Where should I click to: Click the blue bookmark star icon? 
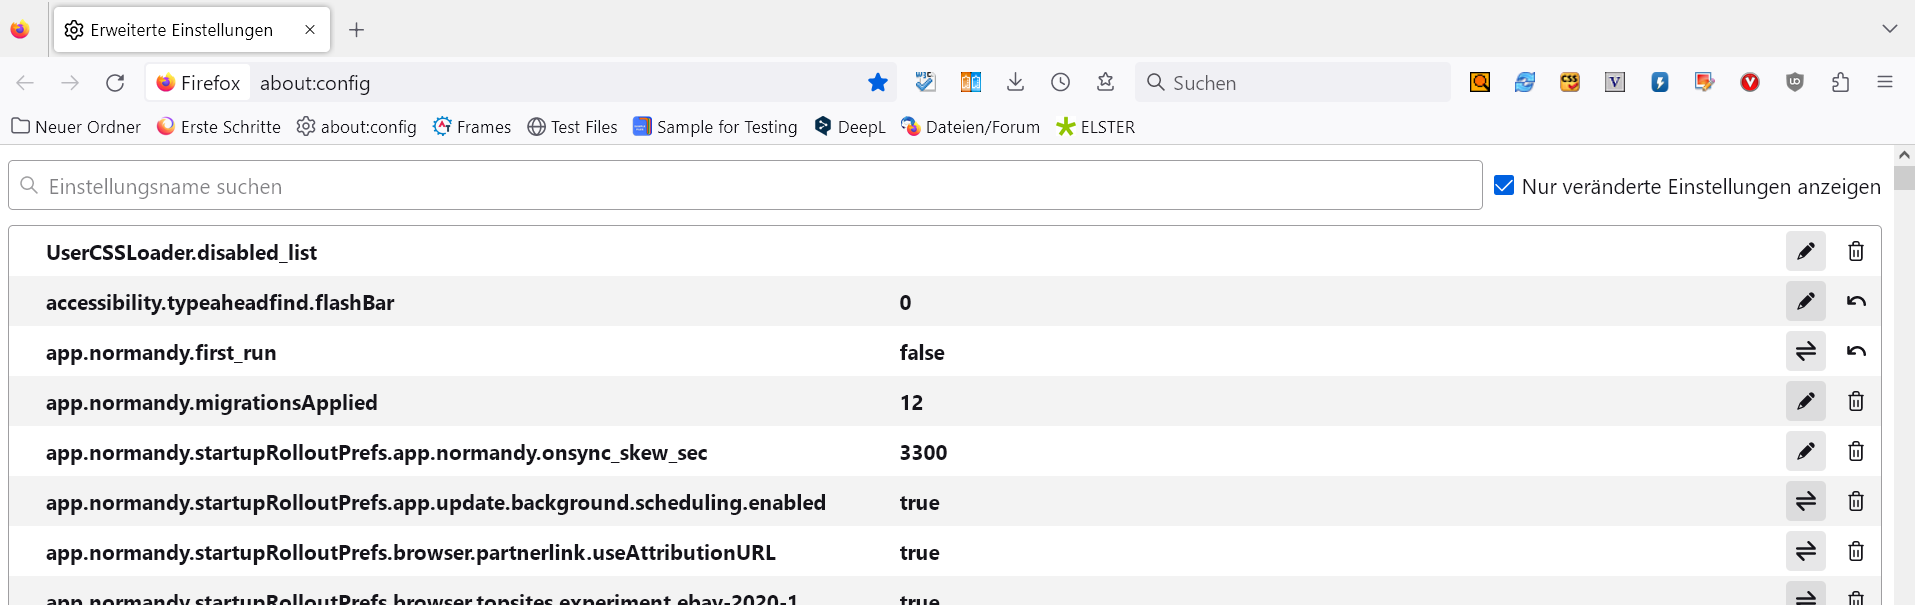(878, 83)
